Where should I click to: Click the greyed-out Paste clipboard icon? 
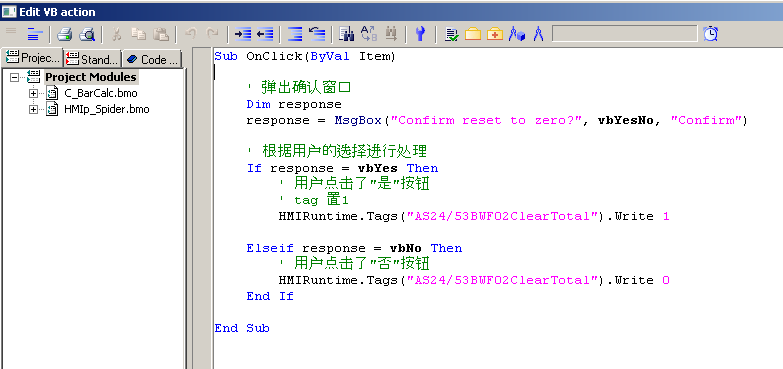point(161,34)
